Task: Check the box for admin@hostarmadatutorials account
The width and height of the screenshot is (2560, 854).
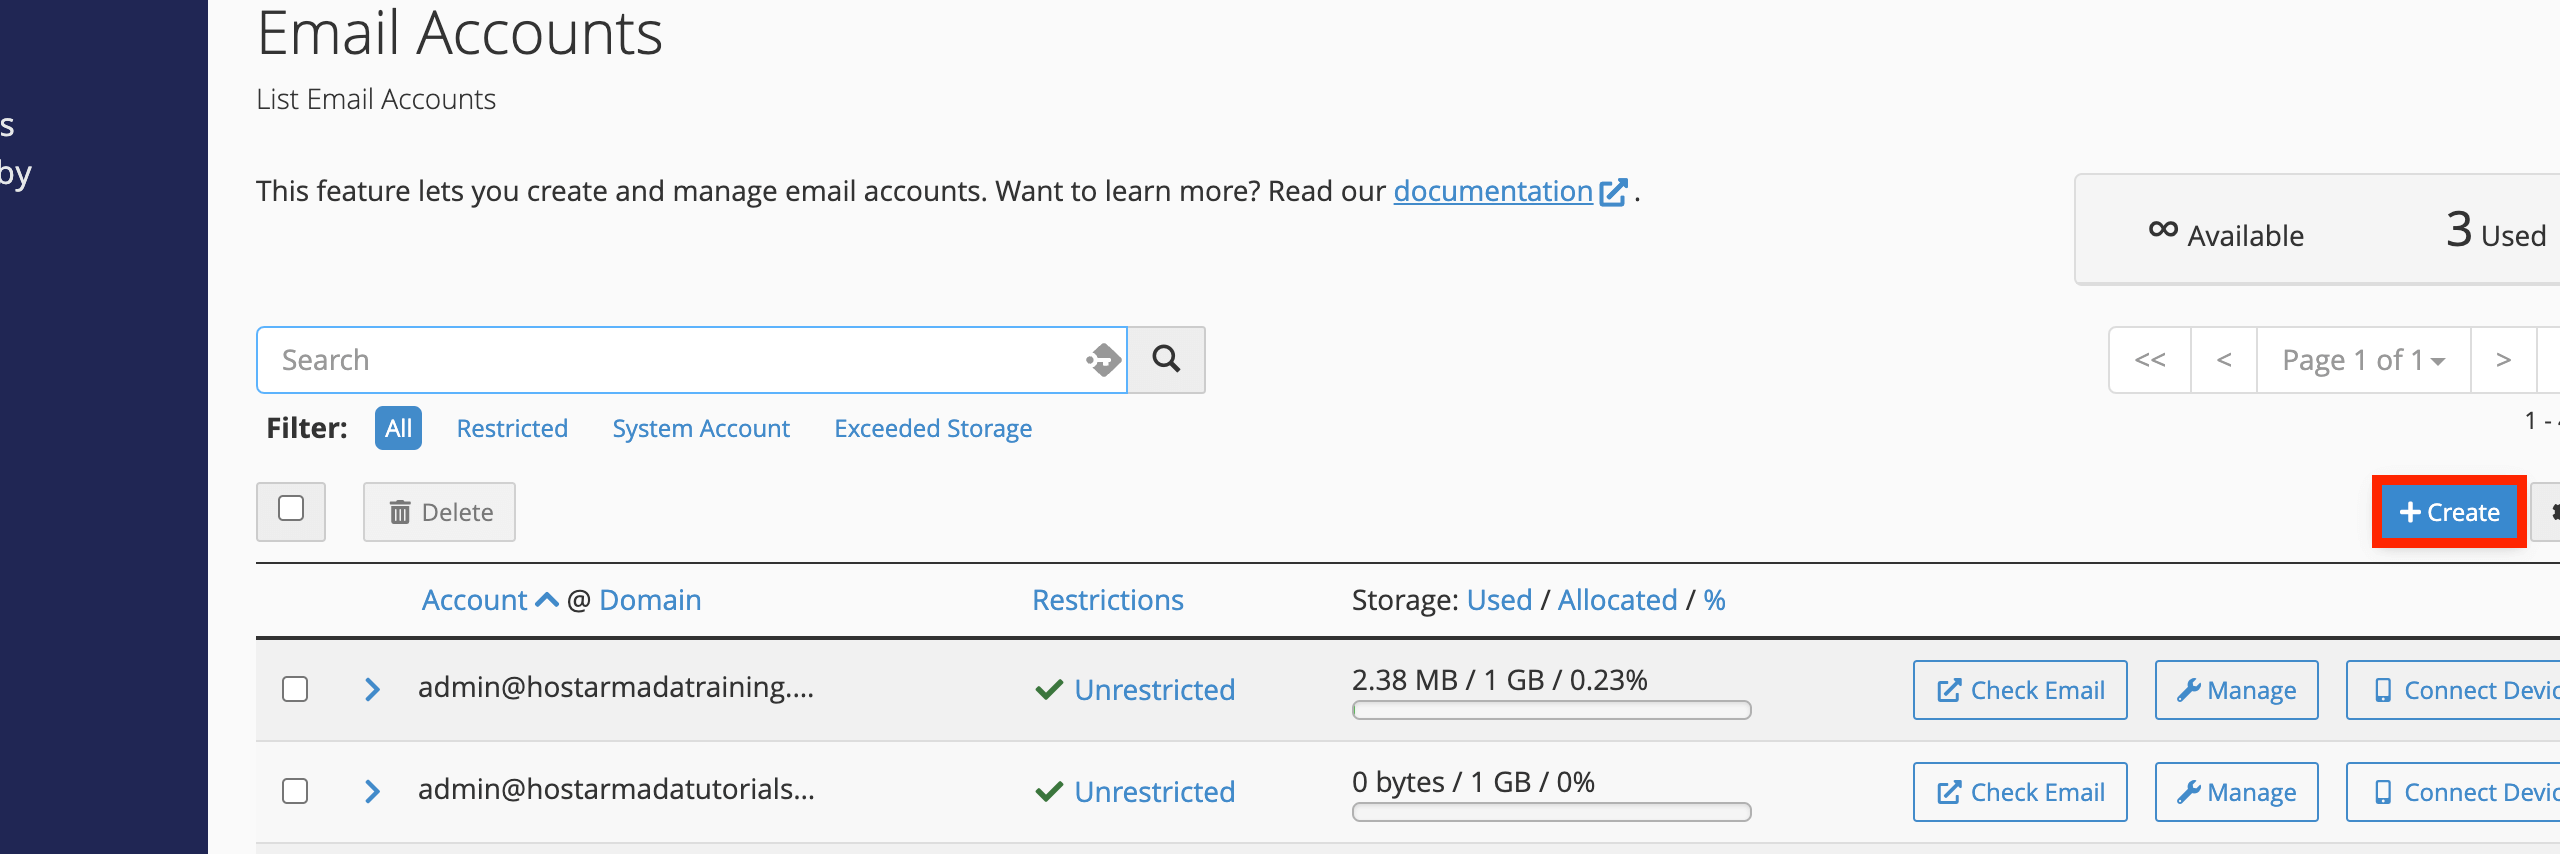Action: click(x=295, y=791)
